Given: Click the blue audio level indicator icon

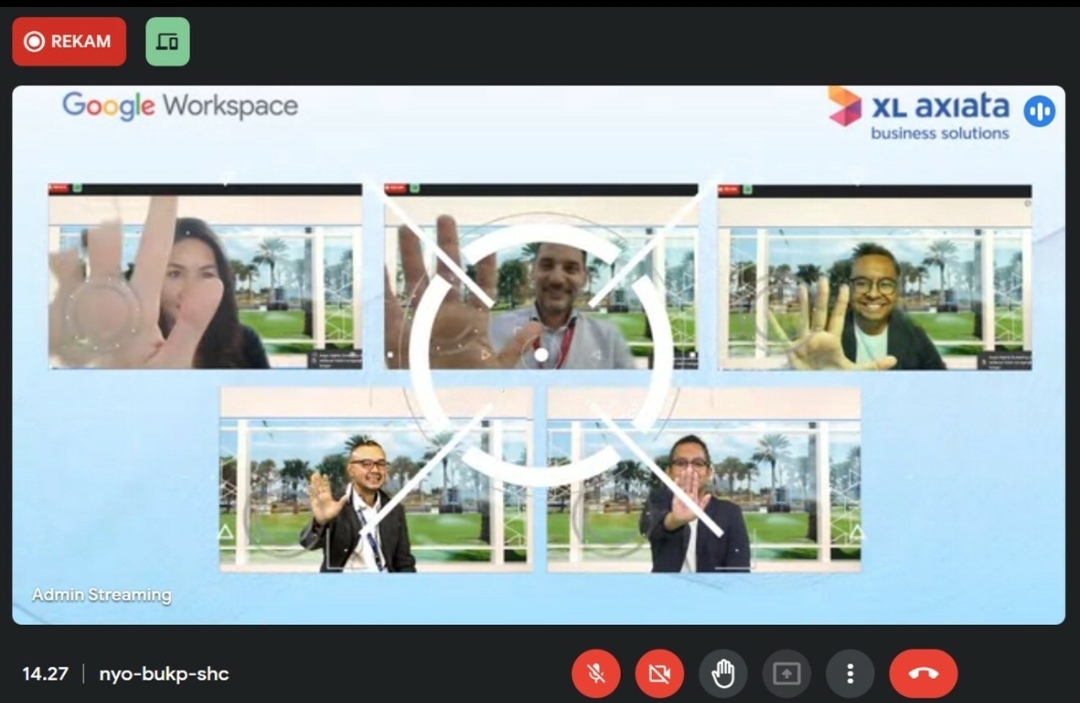Looking at the screenshot, I should tap(1039, 110).
